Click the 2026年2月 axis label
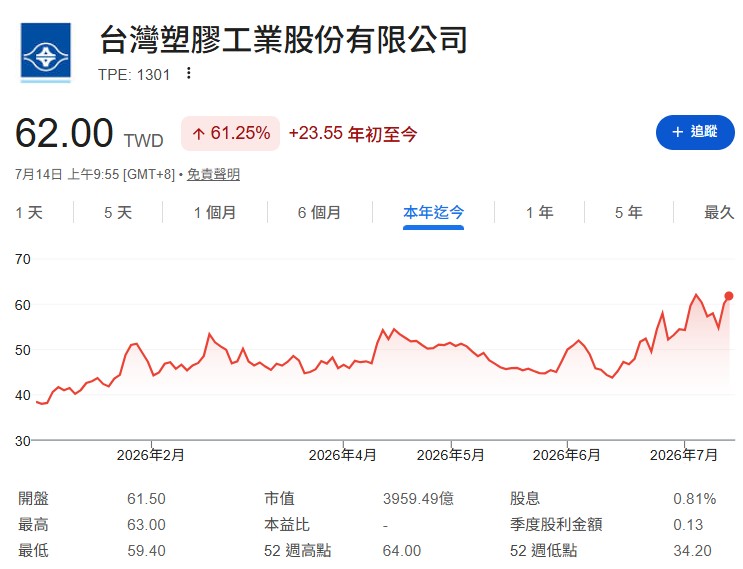Image resolution: width=743 pixels, height=569 pixels. coord(151,455)
